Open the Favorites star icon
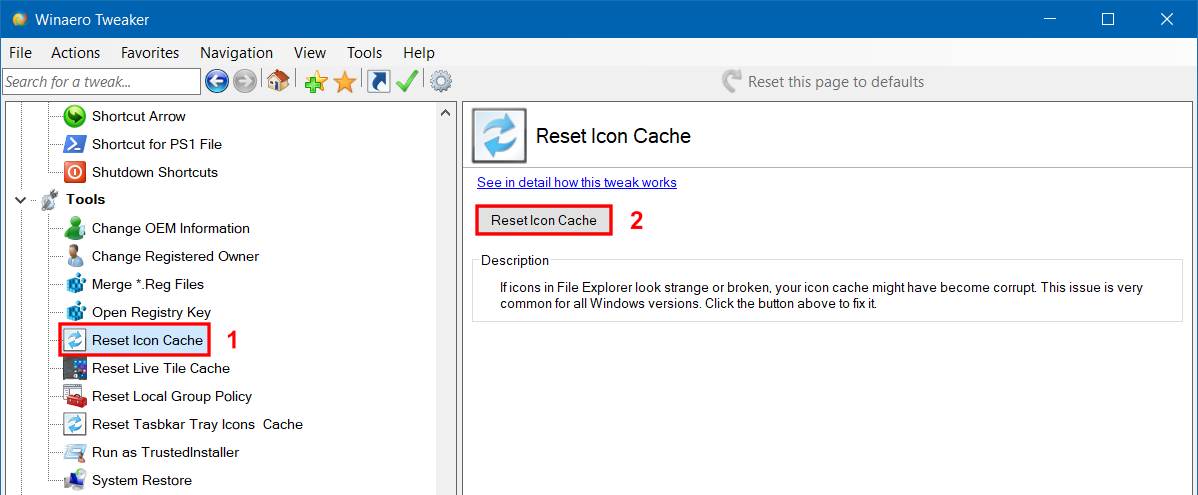 (x=345, y=82)
